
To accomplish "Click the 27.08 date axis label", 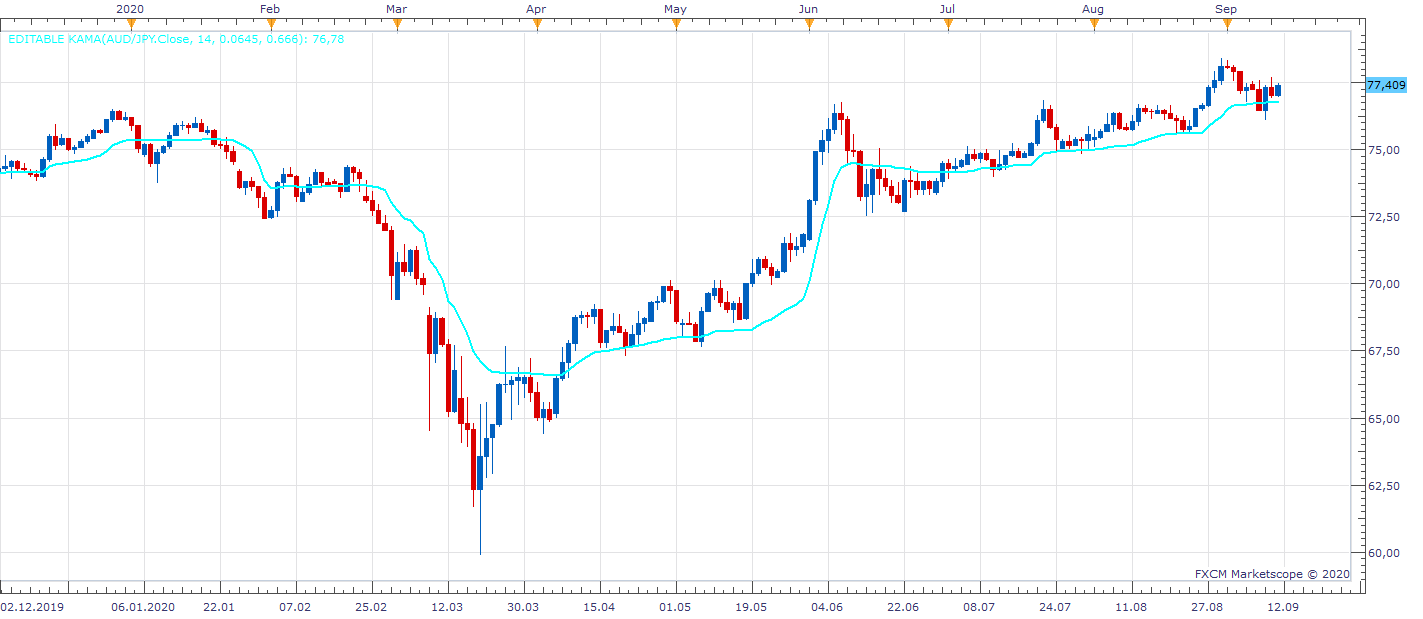I will coord(1207,606).
